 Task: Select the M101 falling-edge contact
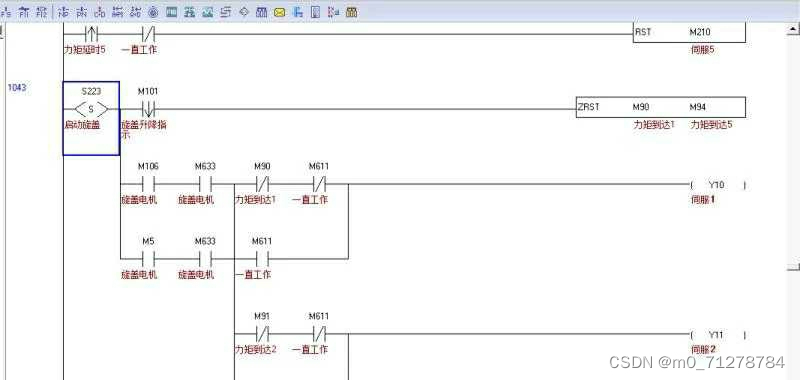click(x=148, y=109)
